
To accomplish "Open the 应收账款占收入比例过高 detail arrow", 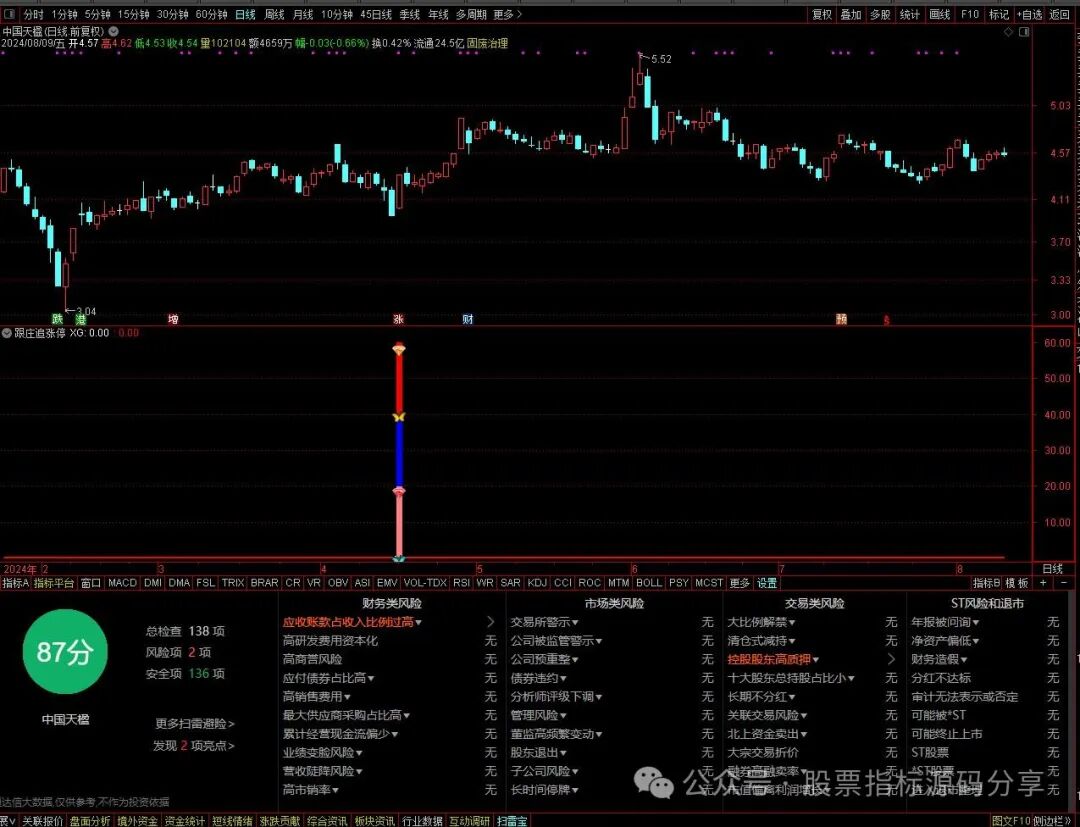I will (x=490, y=622).
